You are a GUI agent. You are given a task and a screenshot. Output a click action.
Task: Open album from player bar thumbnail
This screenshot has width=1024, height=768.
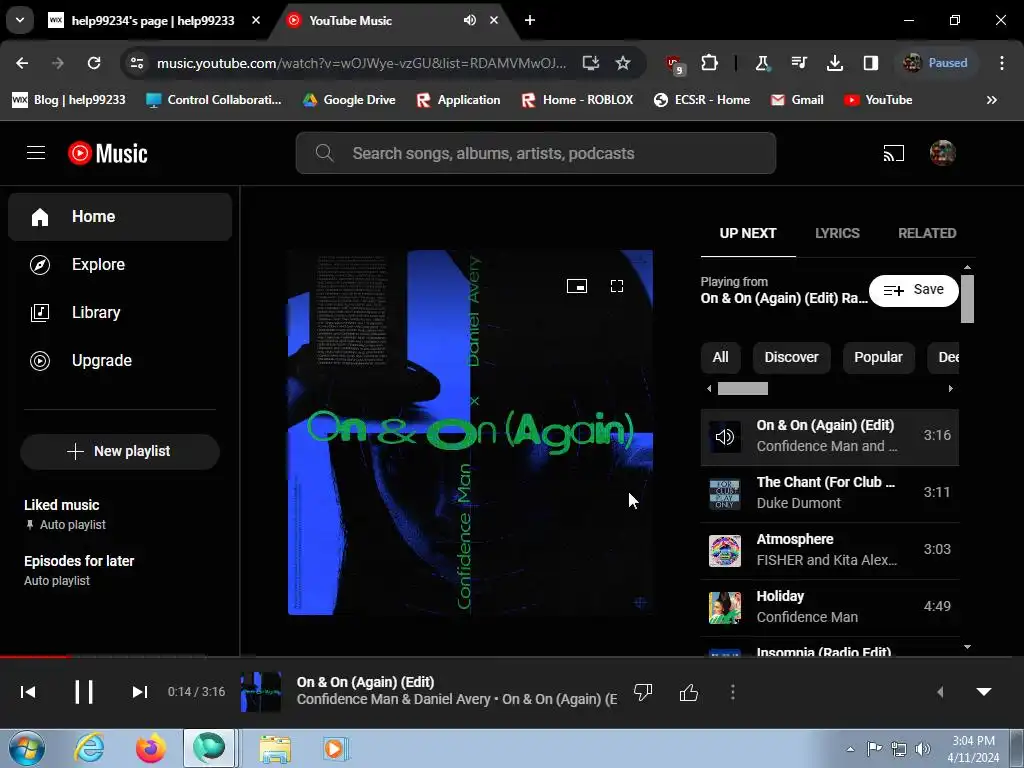261,692
